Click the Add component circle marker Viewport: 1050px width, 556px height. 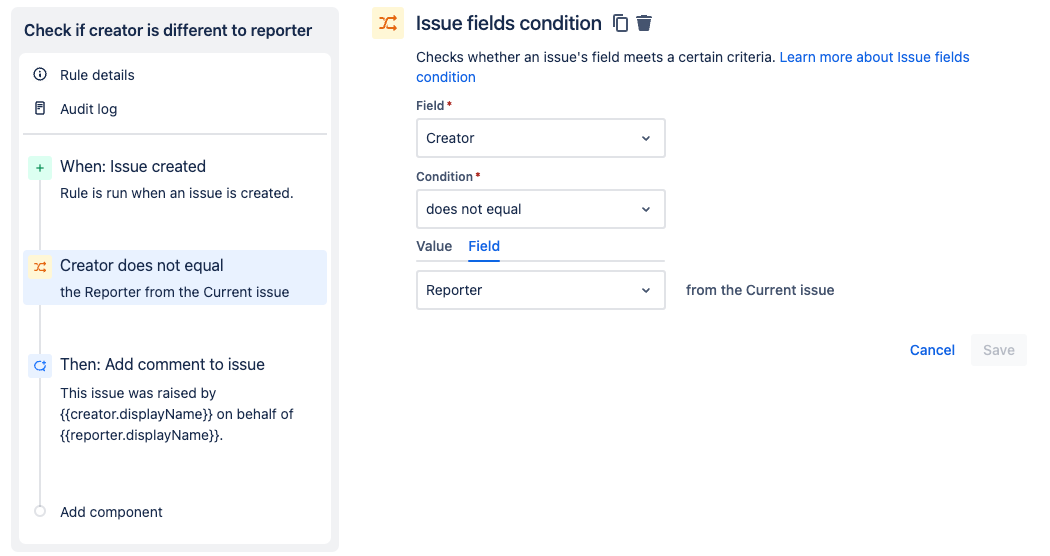click(40, 511)
